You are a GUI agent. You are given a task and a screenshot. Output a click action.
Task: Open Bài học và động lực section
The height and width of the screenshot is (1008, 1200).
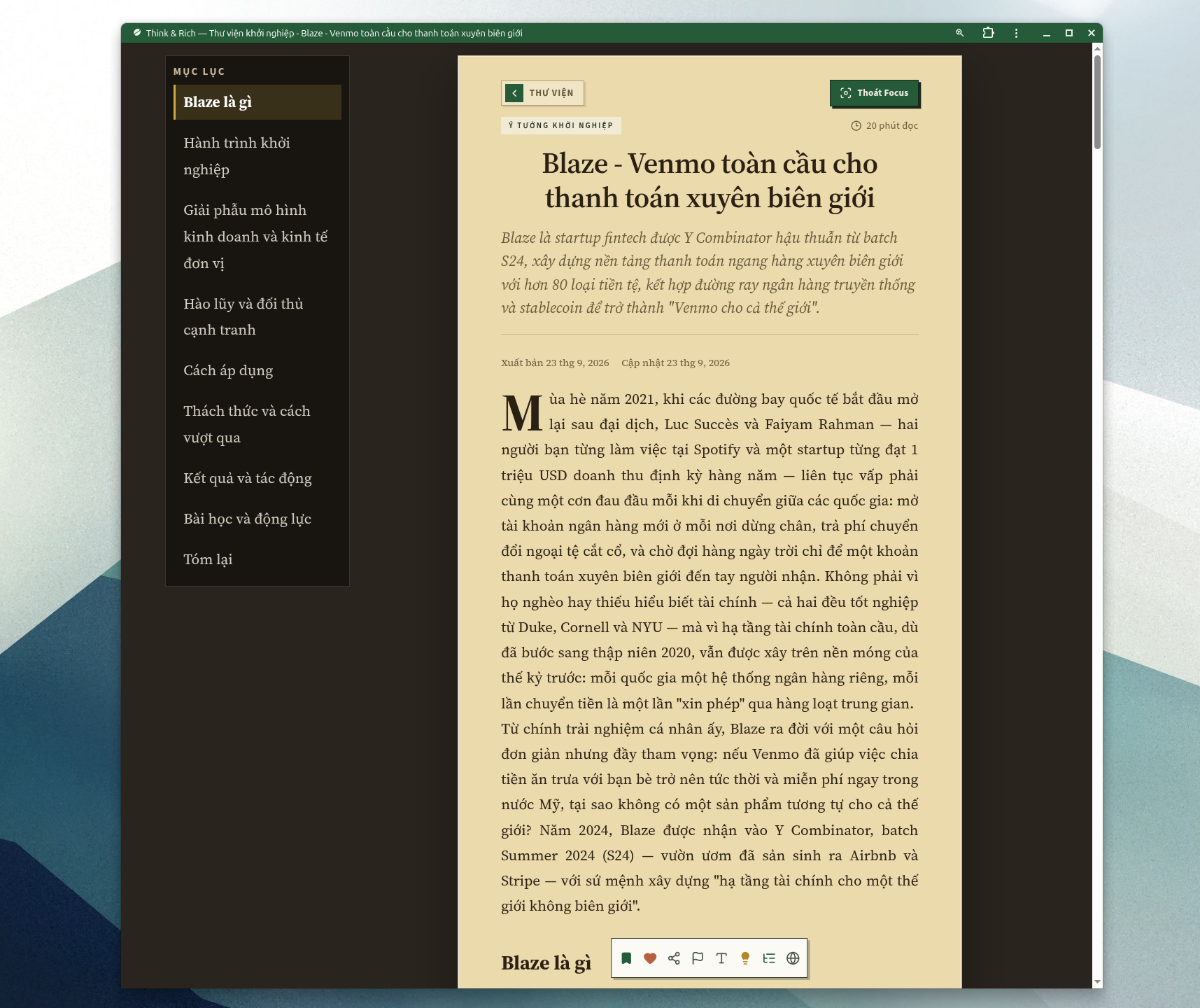pos(257,519)
